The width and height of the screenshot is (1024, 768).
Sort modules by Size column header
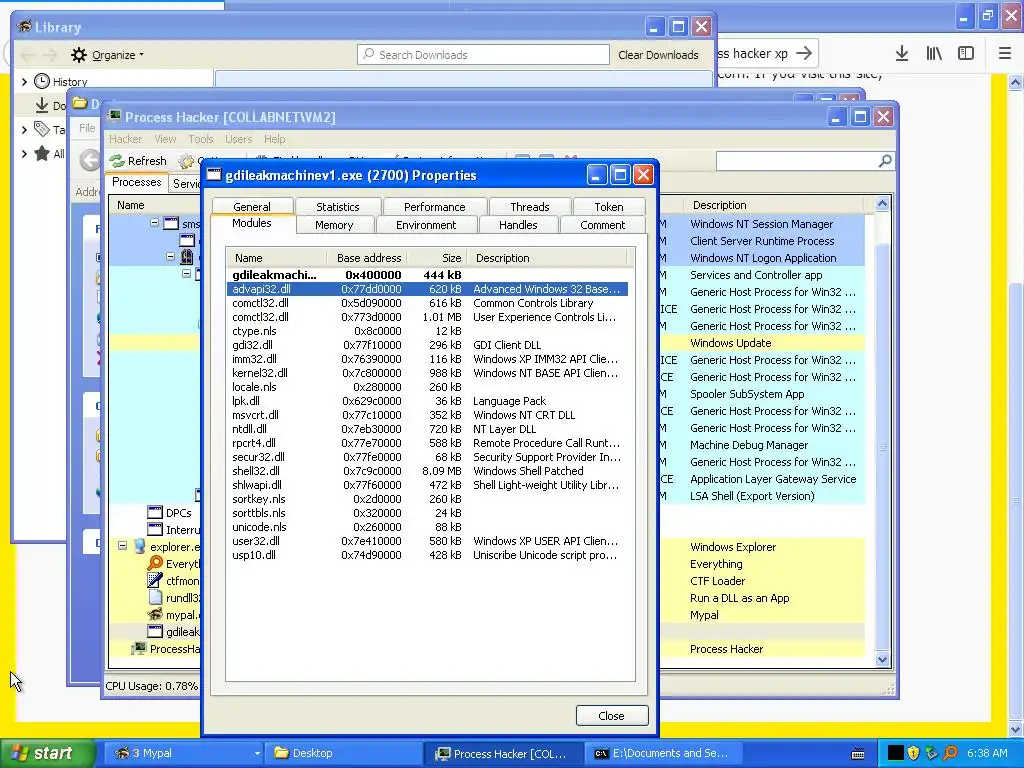(x=436, y=258)
